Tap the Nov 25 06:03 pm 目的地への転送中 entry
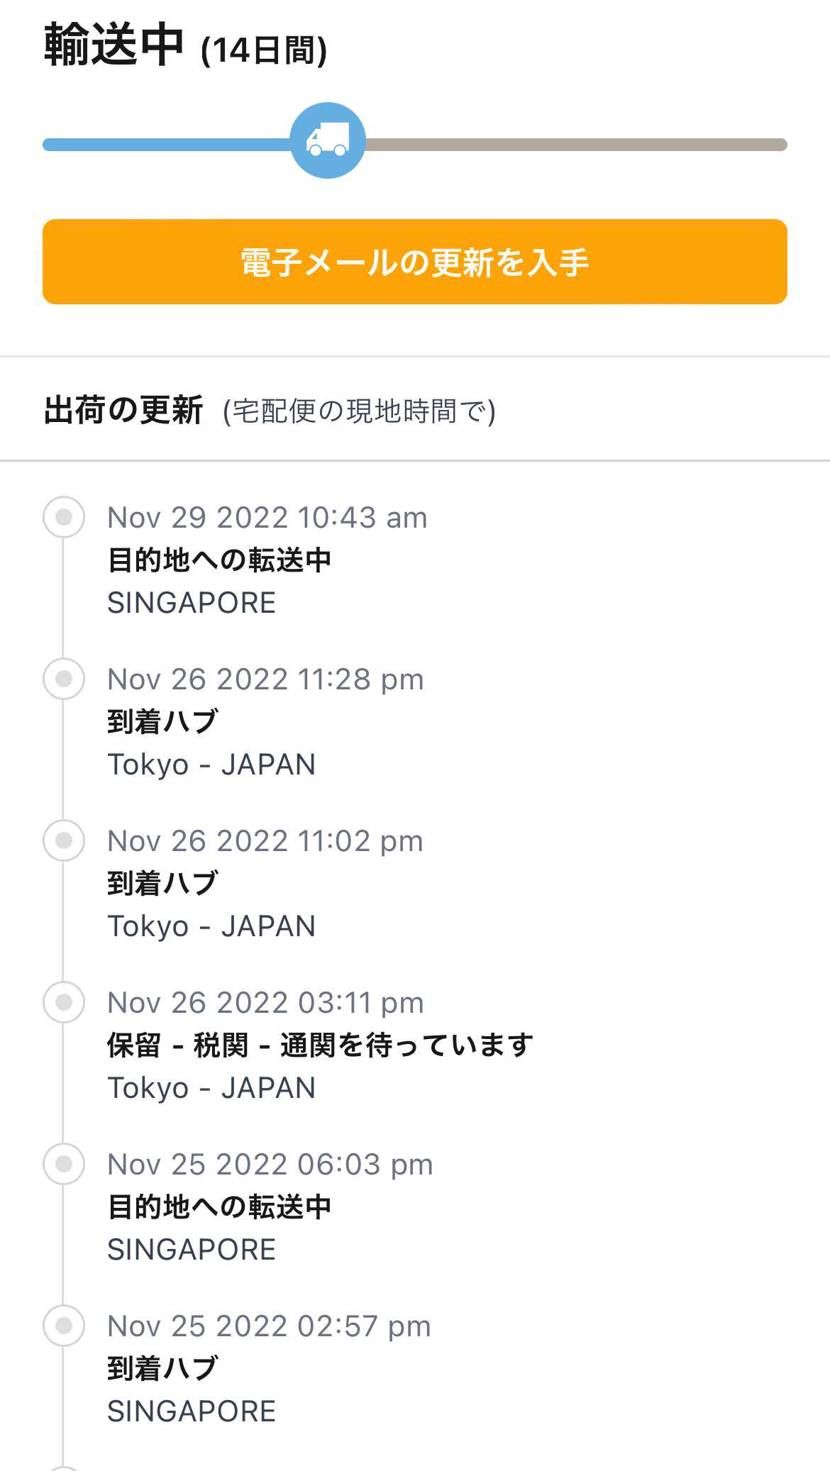The image size is (830, 1471). (219, 1207)
